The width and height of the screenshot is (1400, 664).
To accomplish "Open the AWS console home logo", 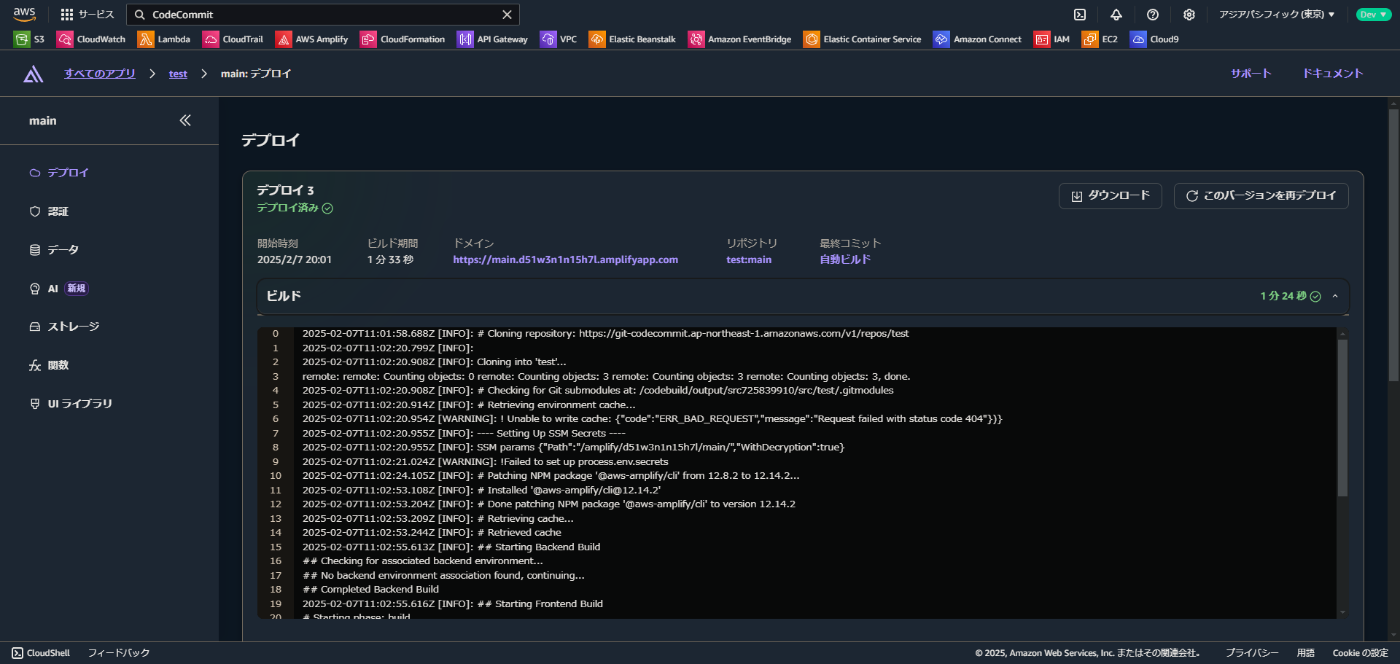I will (x=24, y=14).
